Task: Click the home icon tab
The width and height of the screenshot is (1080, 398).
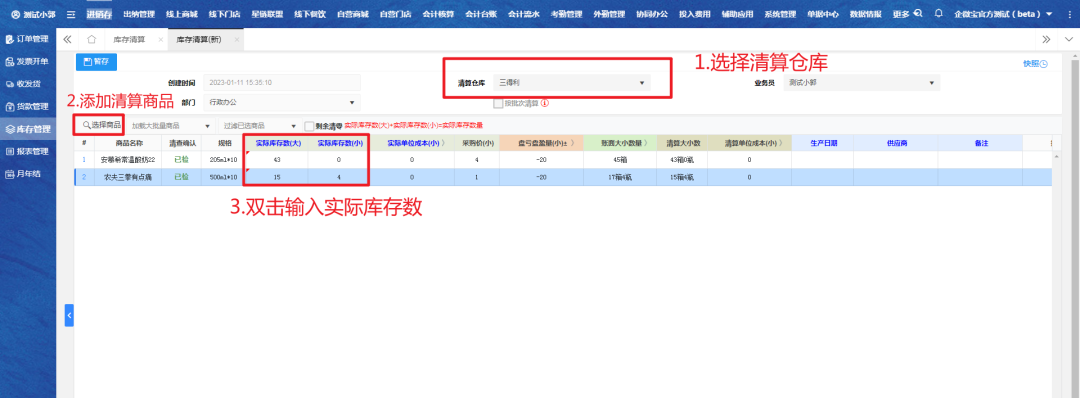Action: 91,39
